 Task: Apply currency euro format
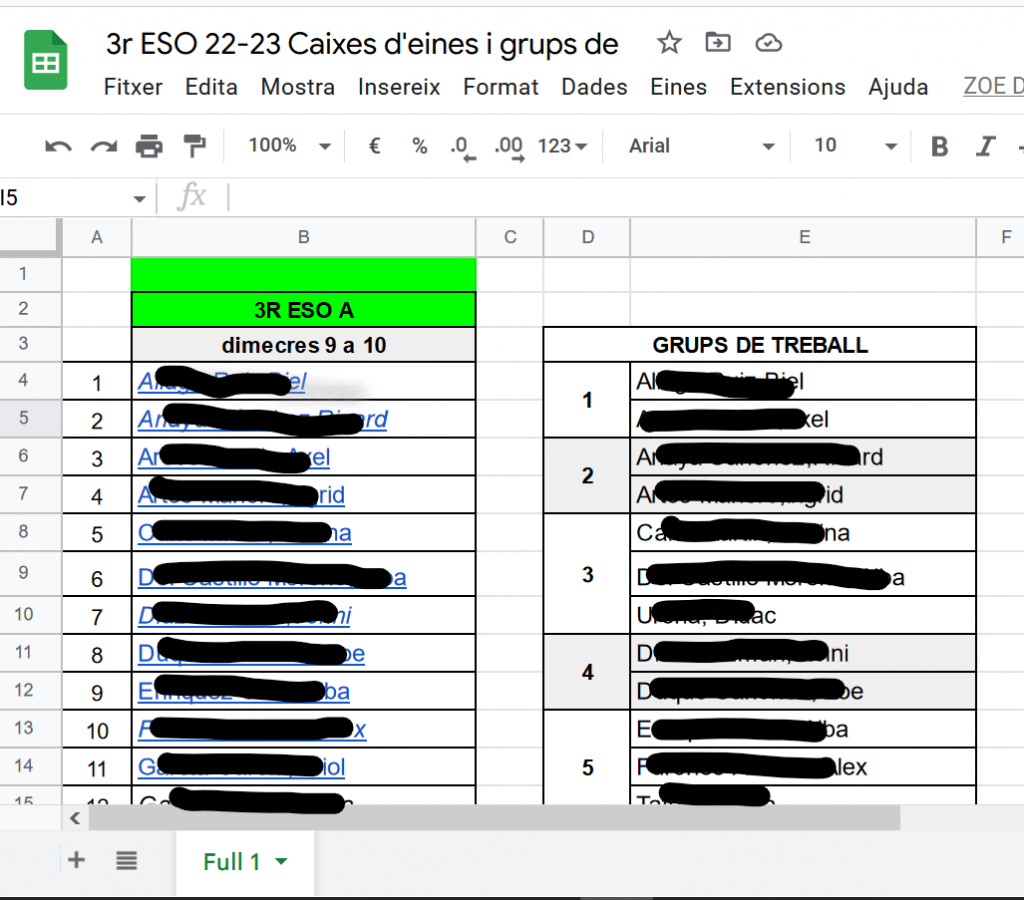375,147
